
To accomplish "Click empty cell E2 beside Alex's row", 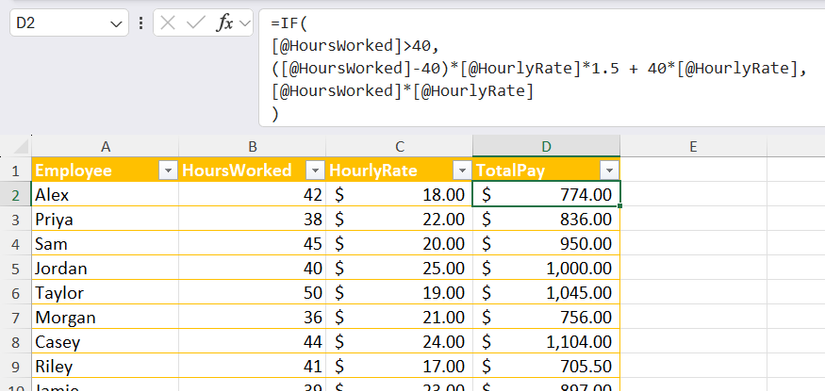I will tap(693, 195).
